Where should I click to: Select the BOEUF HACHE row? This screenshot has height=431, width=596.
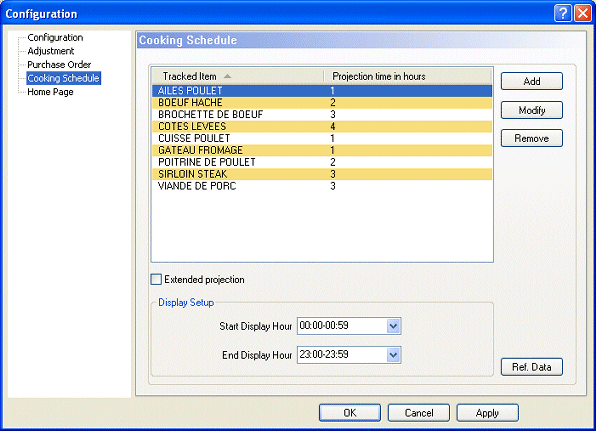(322, 103)
